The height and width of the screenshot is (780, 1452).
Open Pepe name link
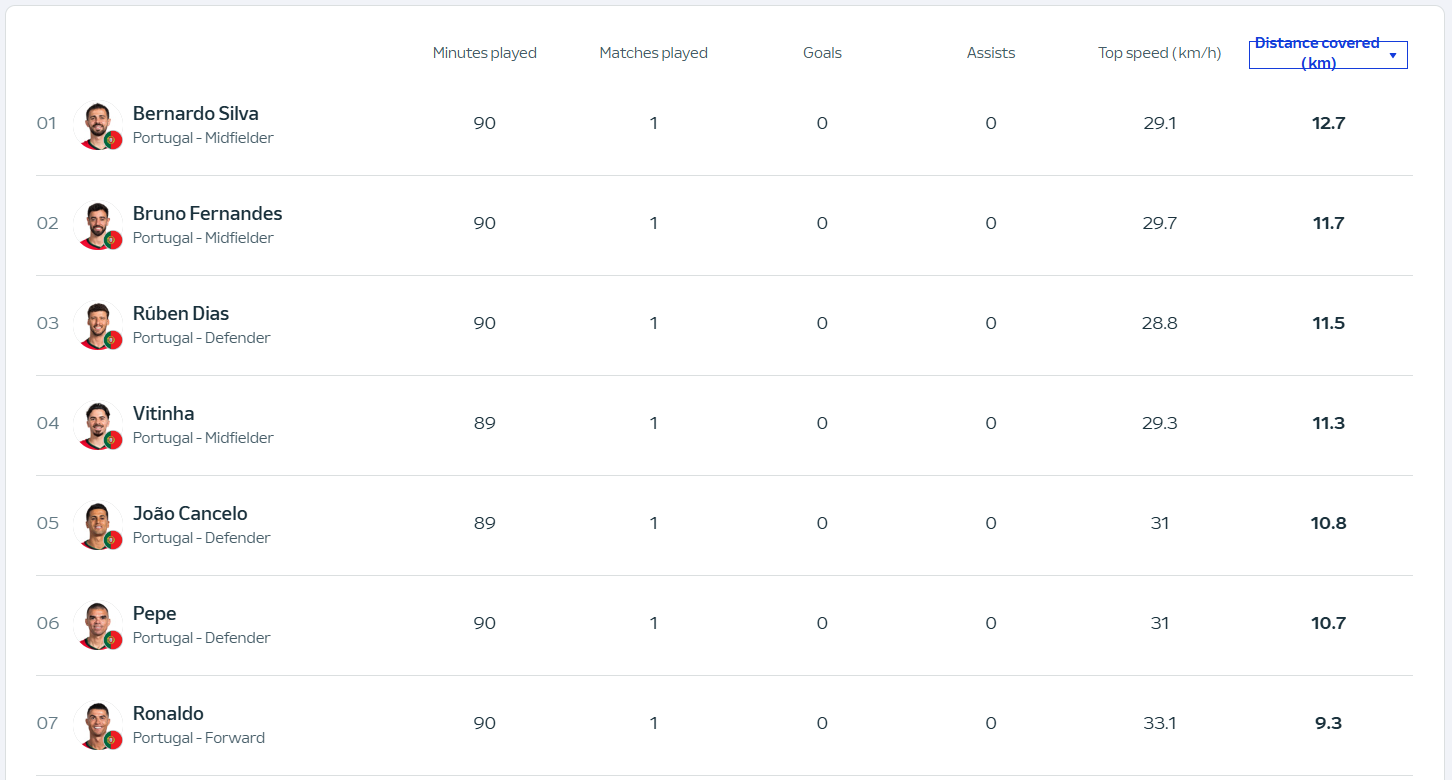point(154,613)
